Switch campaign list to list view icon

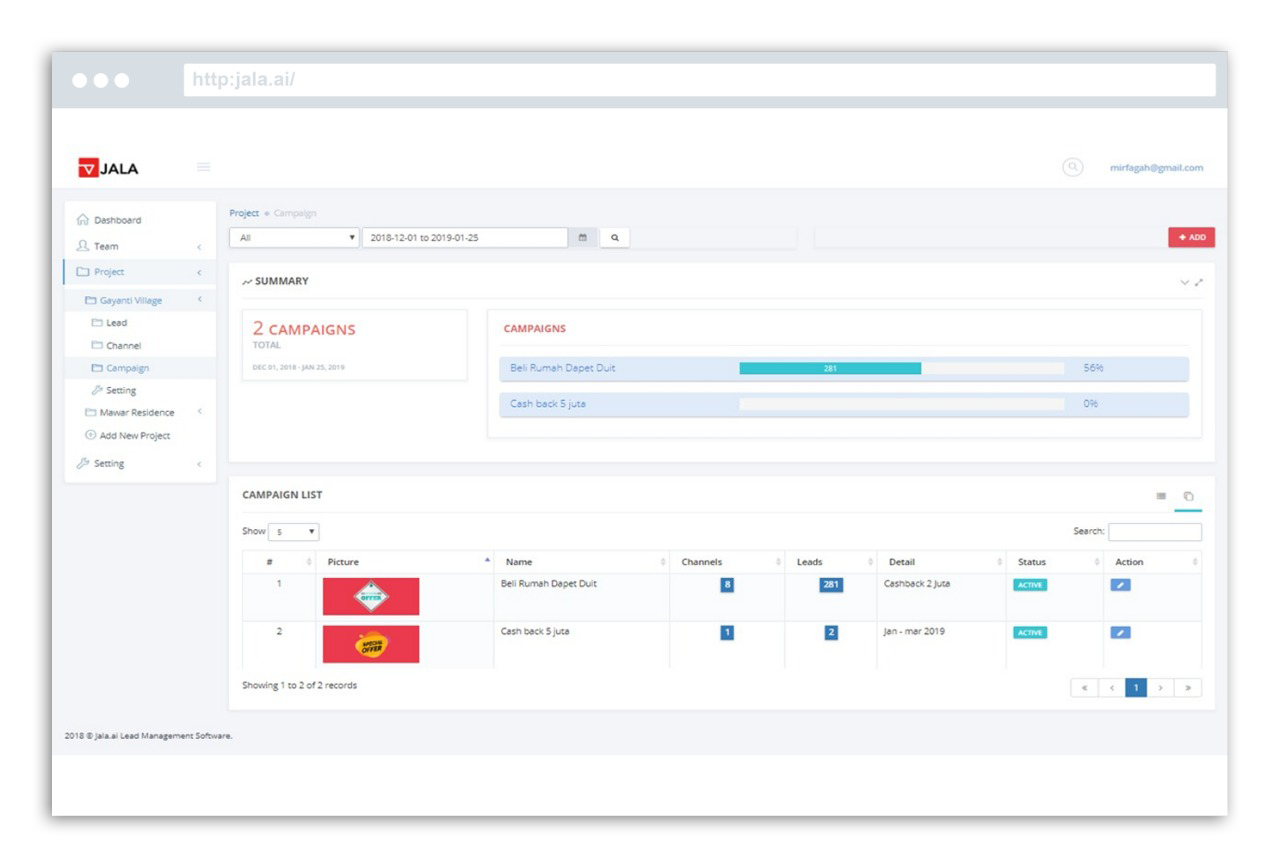(x=1161, y=496)
